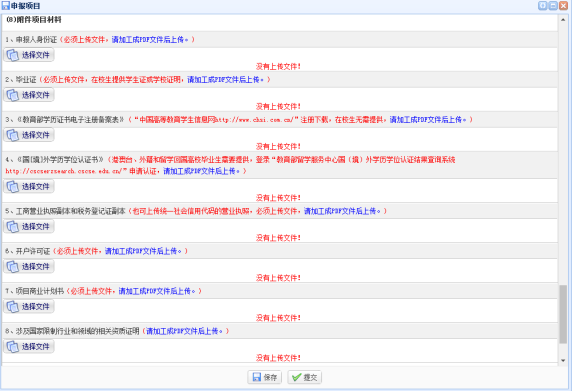Choose file for 教育部学历证书电子注册备案表
The width and height of the screenshot is (572, 391).
[x=29, y=135]
